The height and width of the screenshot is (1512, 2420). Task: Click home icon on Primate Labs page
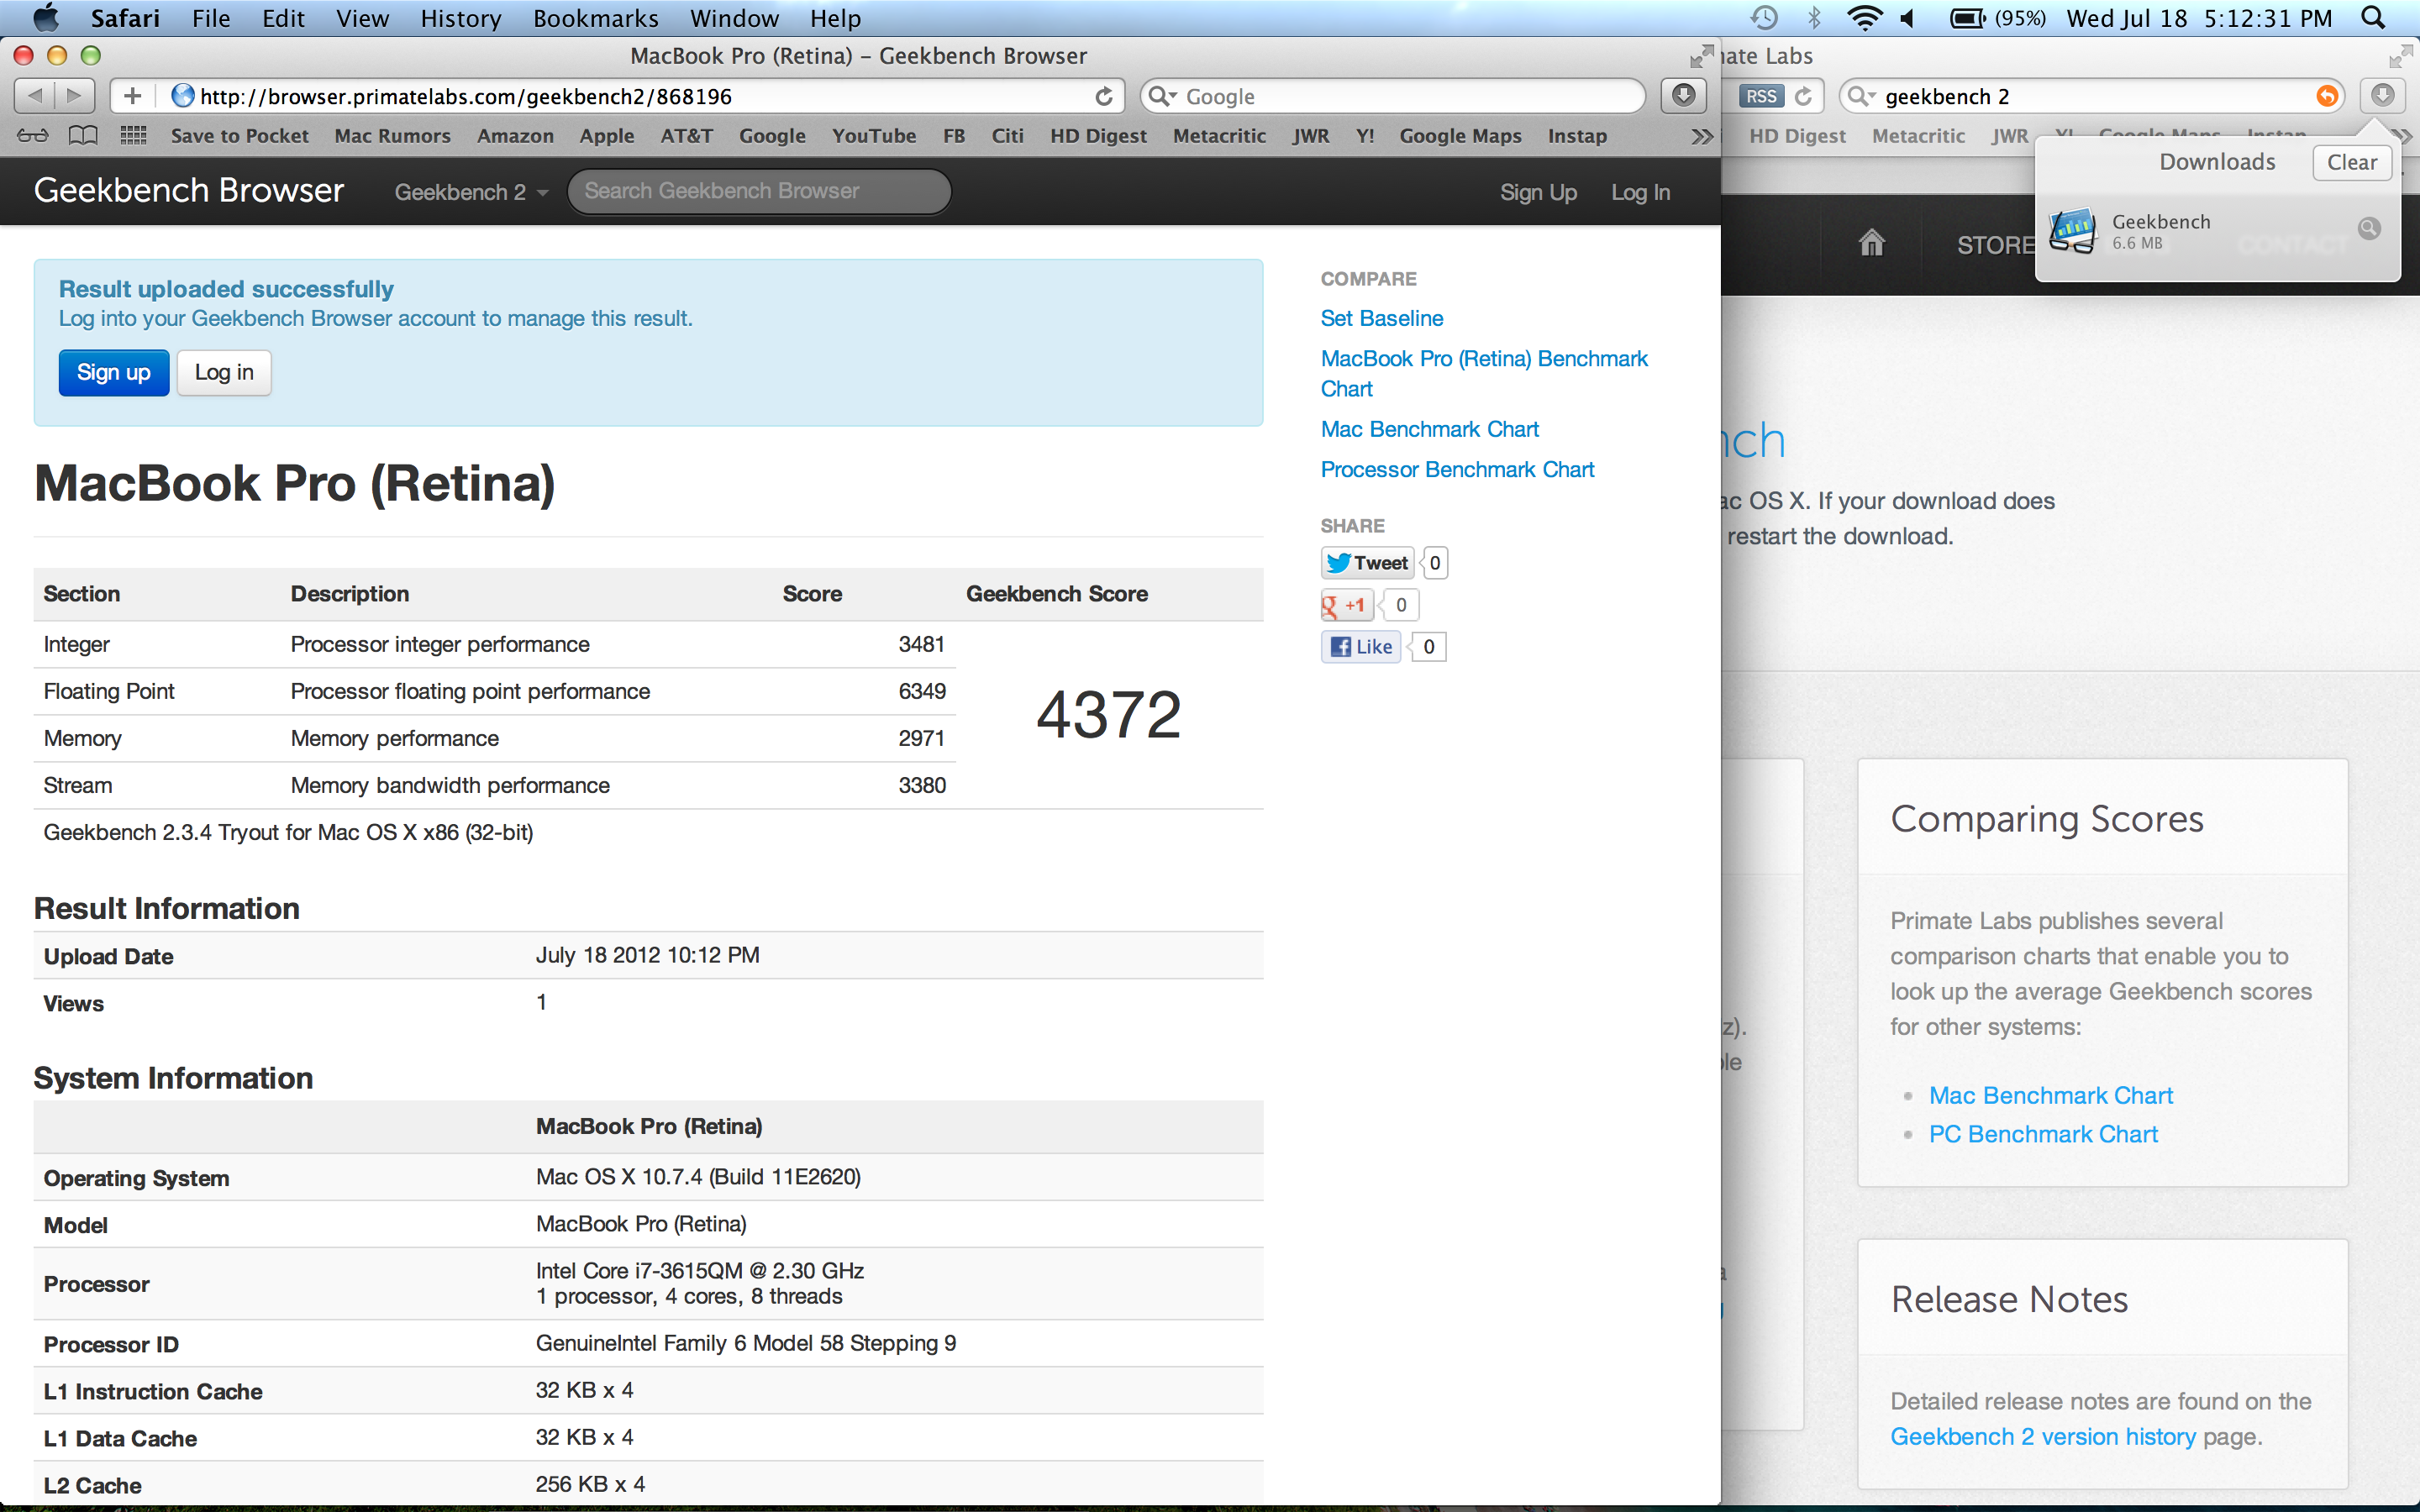1871,242
